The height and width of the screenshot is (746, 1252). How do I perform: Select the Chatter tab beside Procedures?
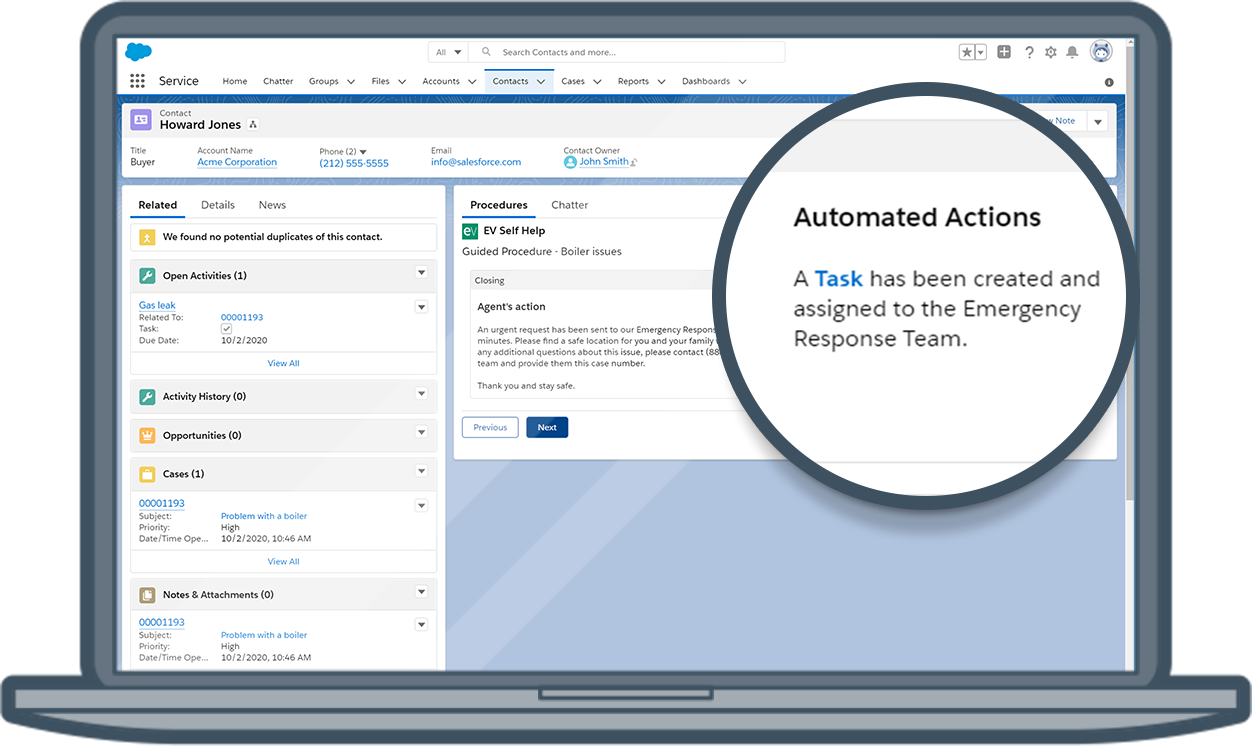tap(569, 205)
